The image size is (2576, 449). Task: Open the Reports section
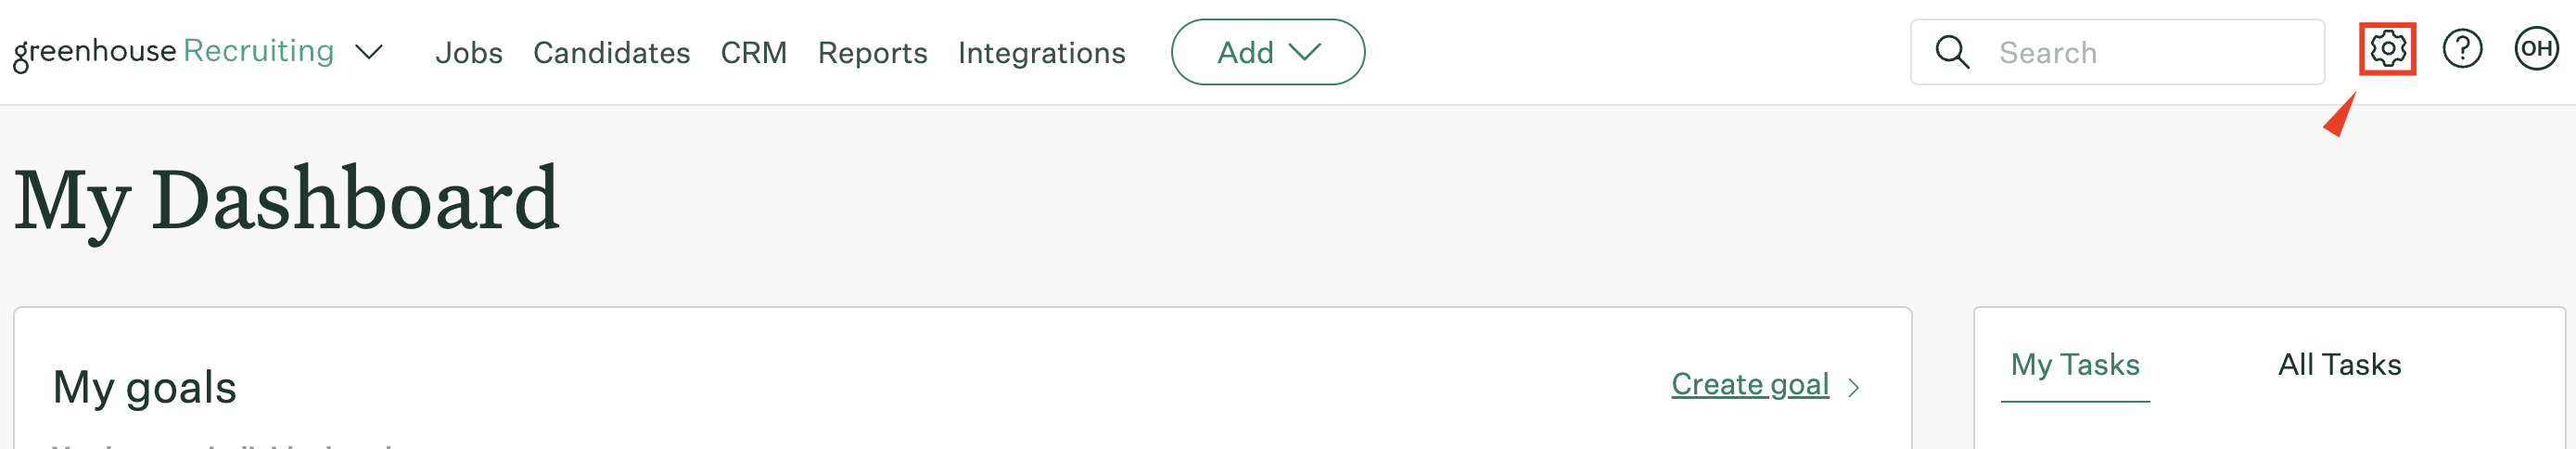coord(872,52)
